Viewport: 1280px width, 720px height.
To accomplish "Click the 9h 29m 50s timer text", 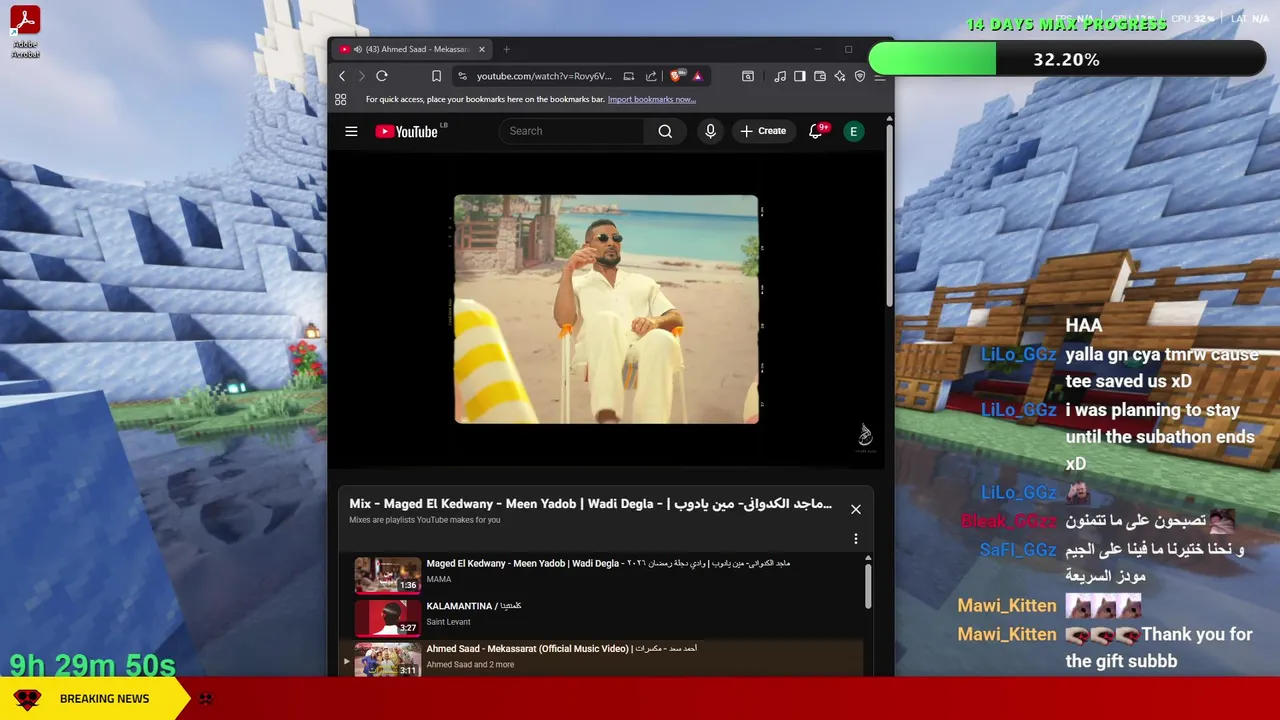I will 92,665.
